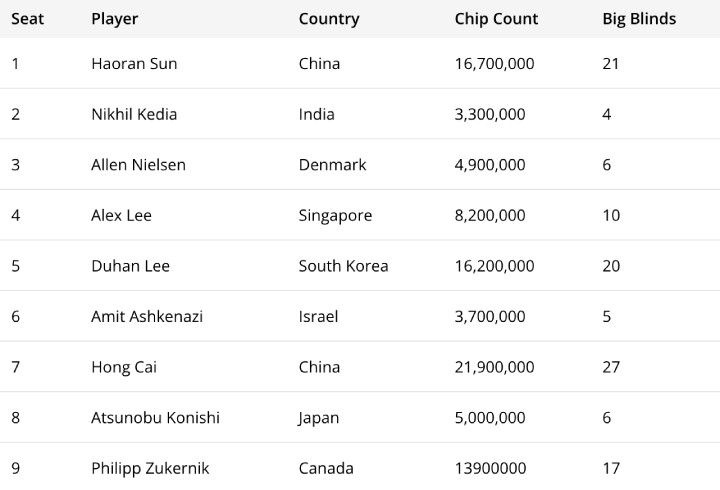Select player name Hong Cai
Viewport: 720px width, 490px height.
coord(124,367)
